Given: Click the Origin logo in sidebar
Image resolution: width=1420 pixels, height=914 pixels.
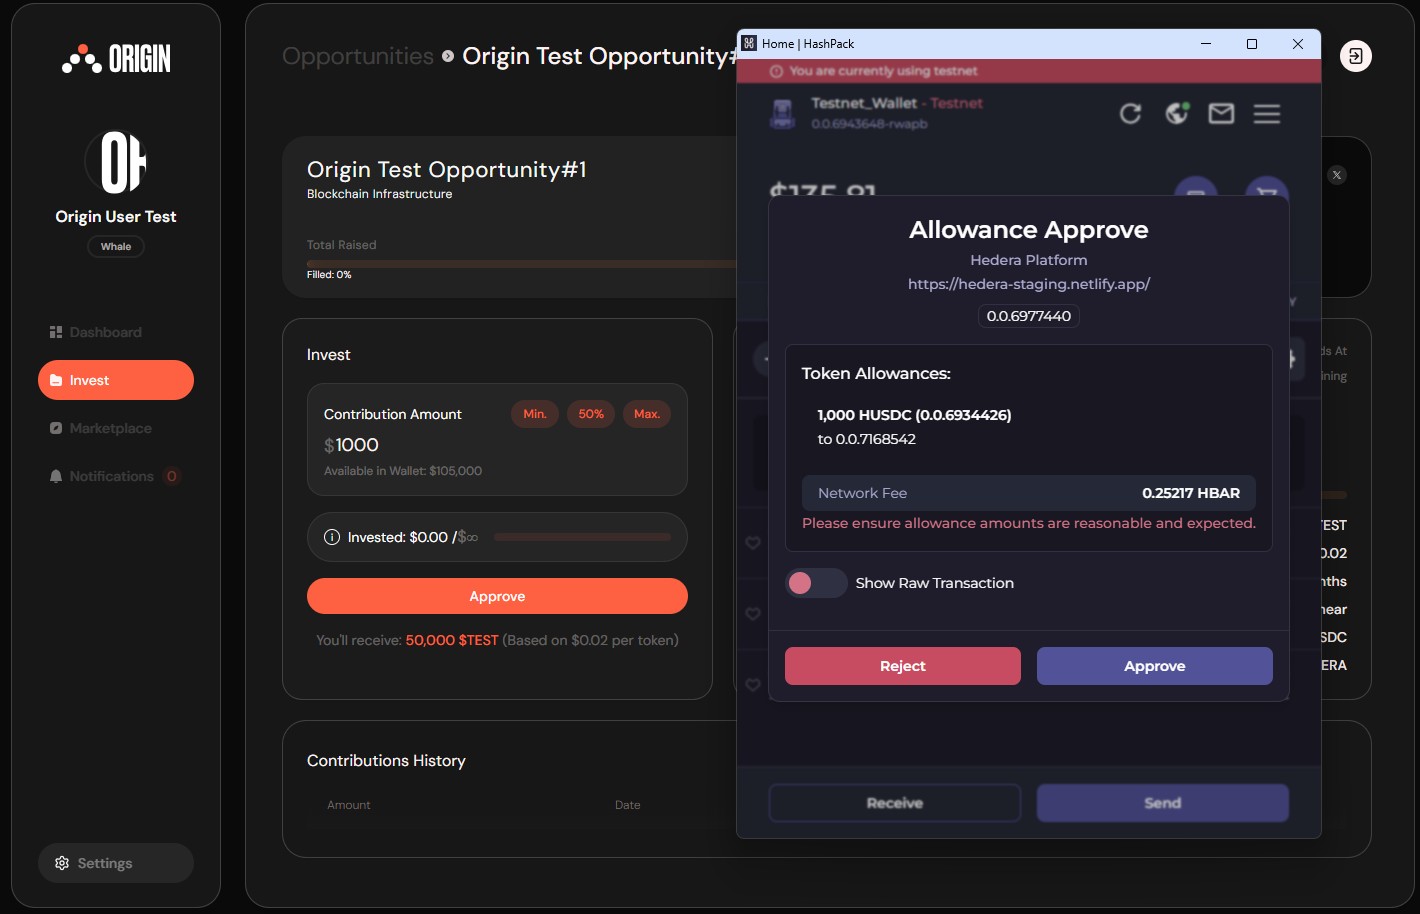Looking at the screenshot, I should click(x=116, y=59).
